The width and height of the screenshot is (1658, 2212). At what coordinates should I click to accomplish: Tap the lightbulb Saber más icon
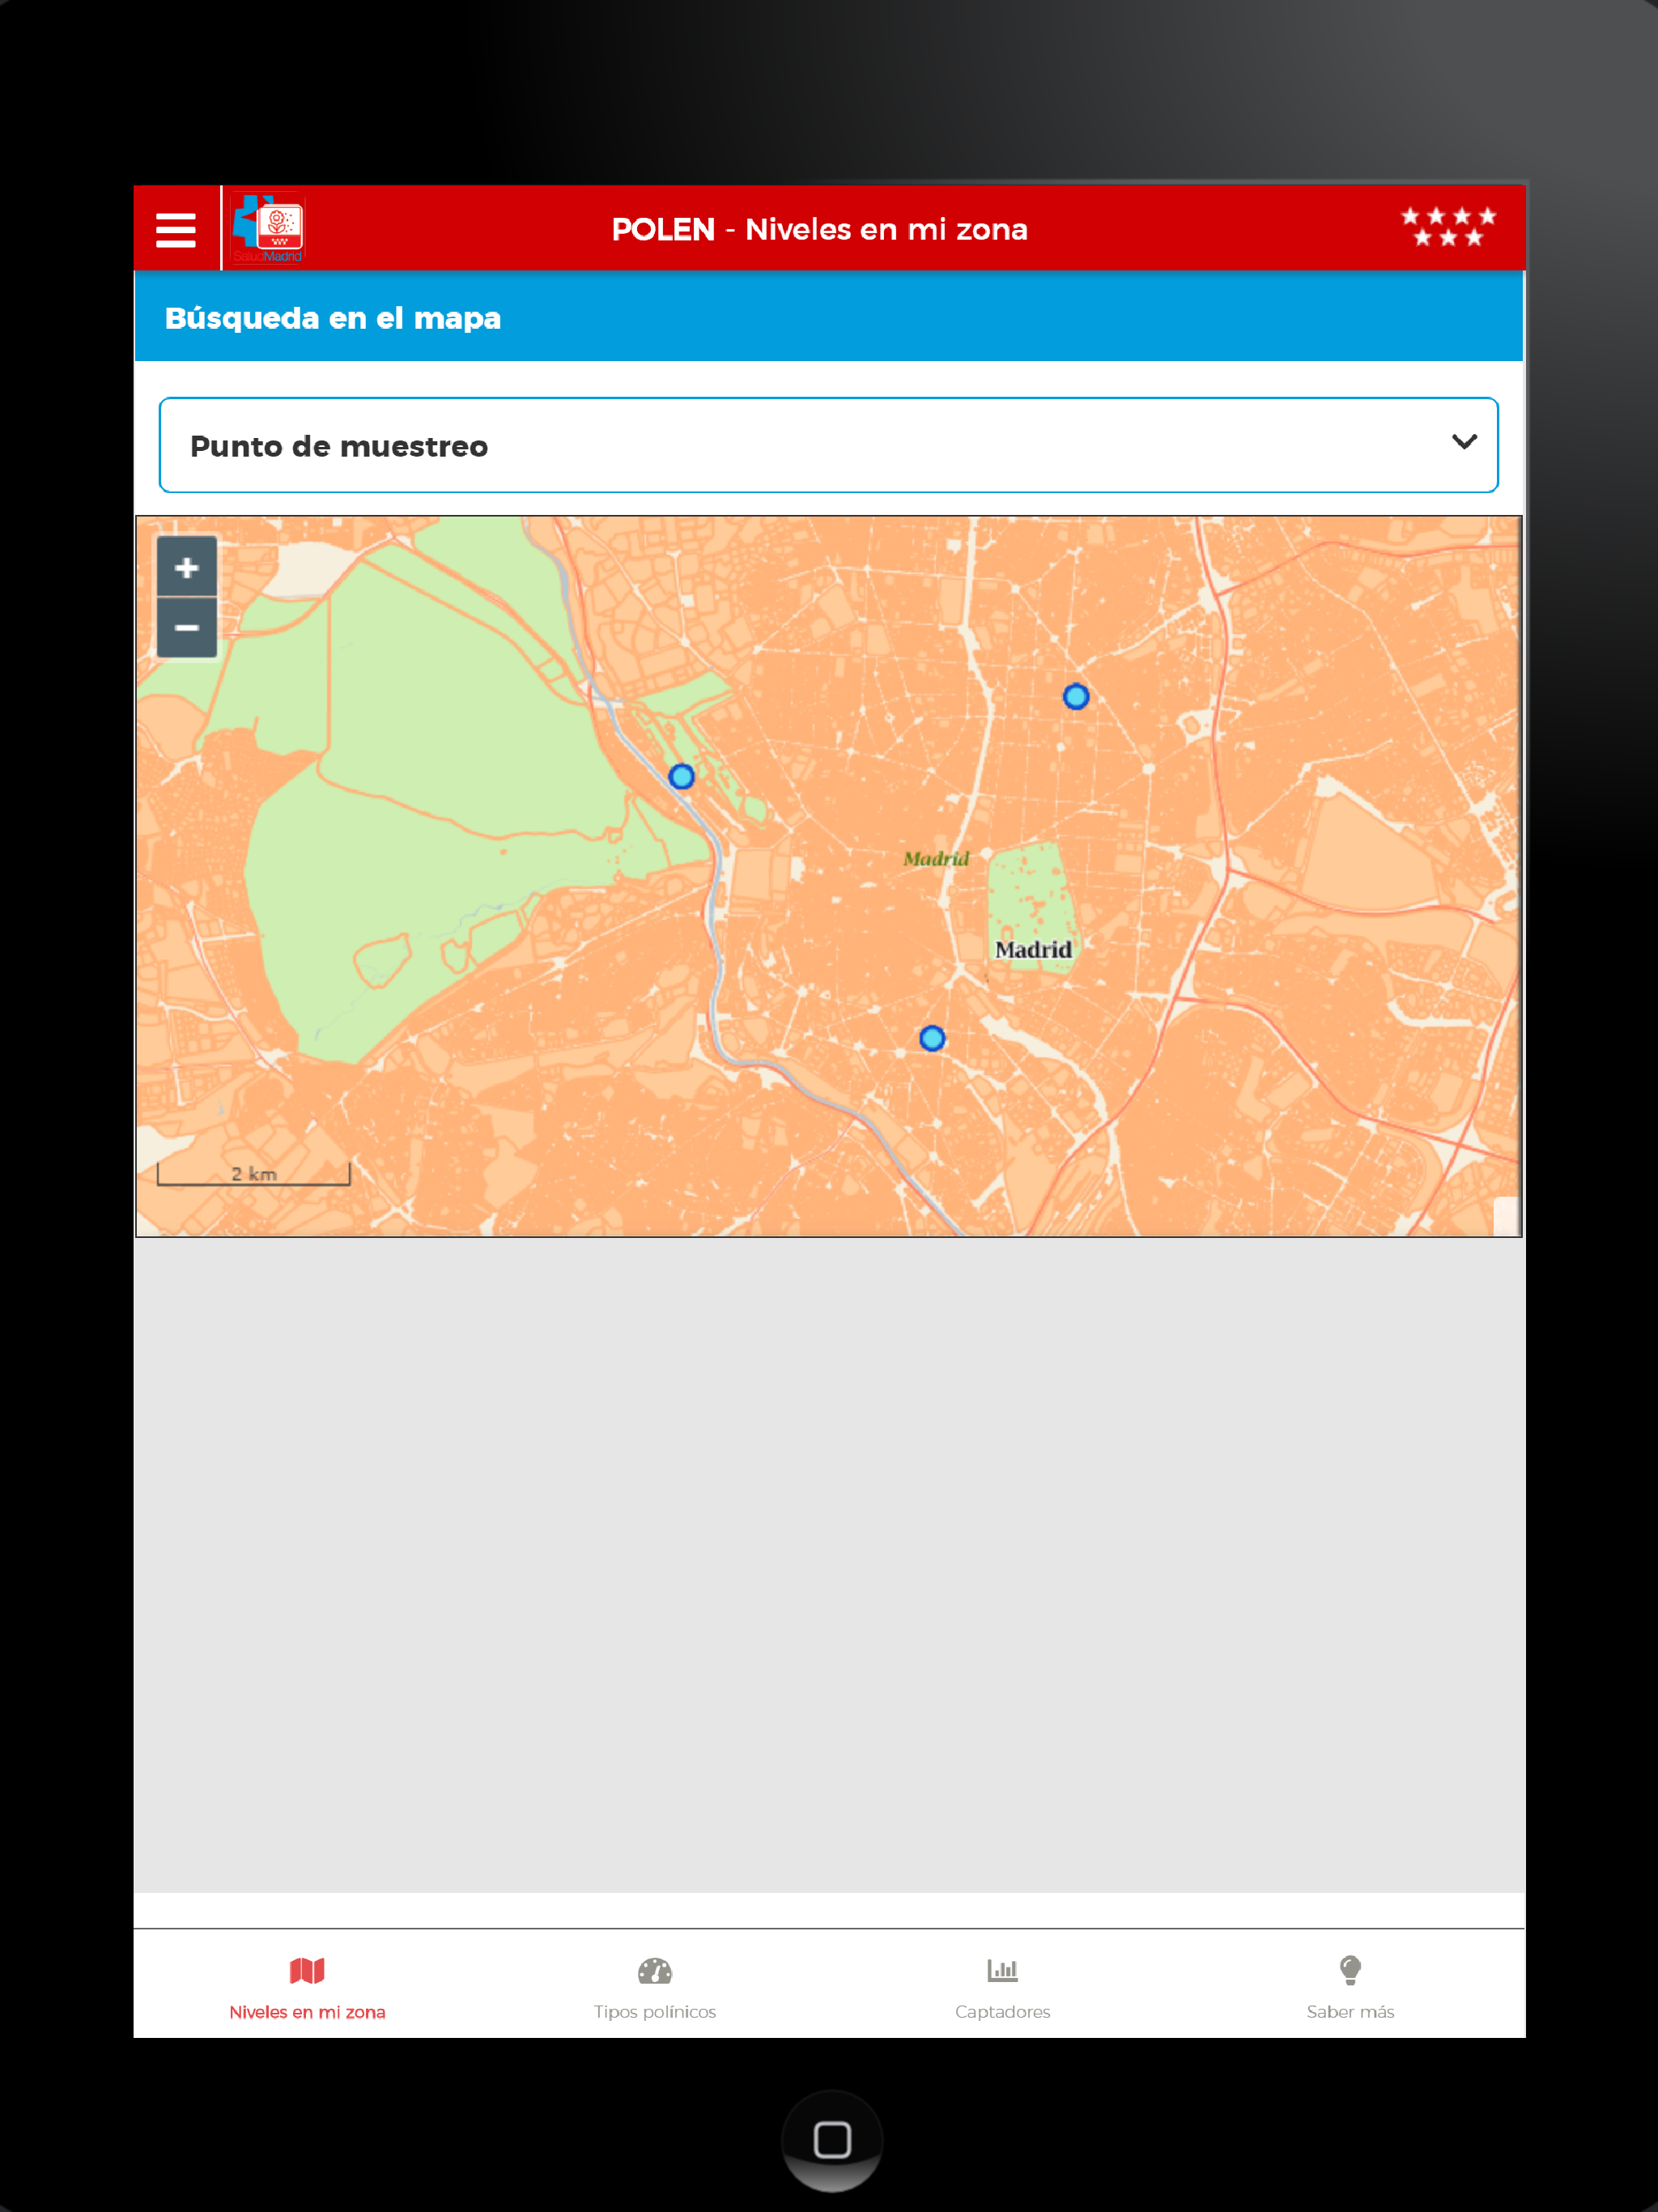(1350, 1970)
